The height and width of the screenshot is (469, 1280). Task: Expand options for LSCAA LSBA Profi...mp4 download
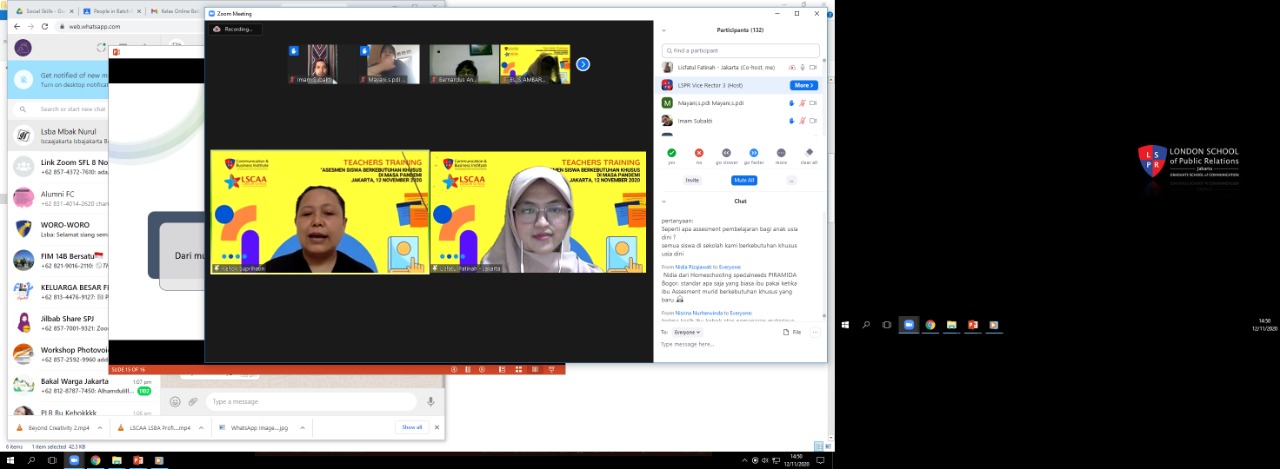202,427
